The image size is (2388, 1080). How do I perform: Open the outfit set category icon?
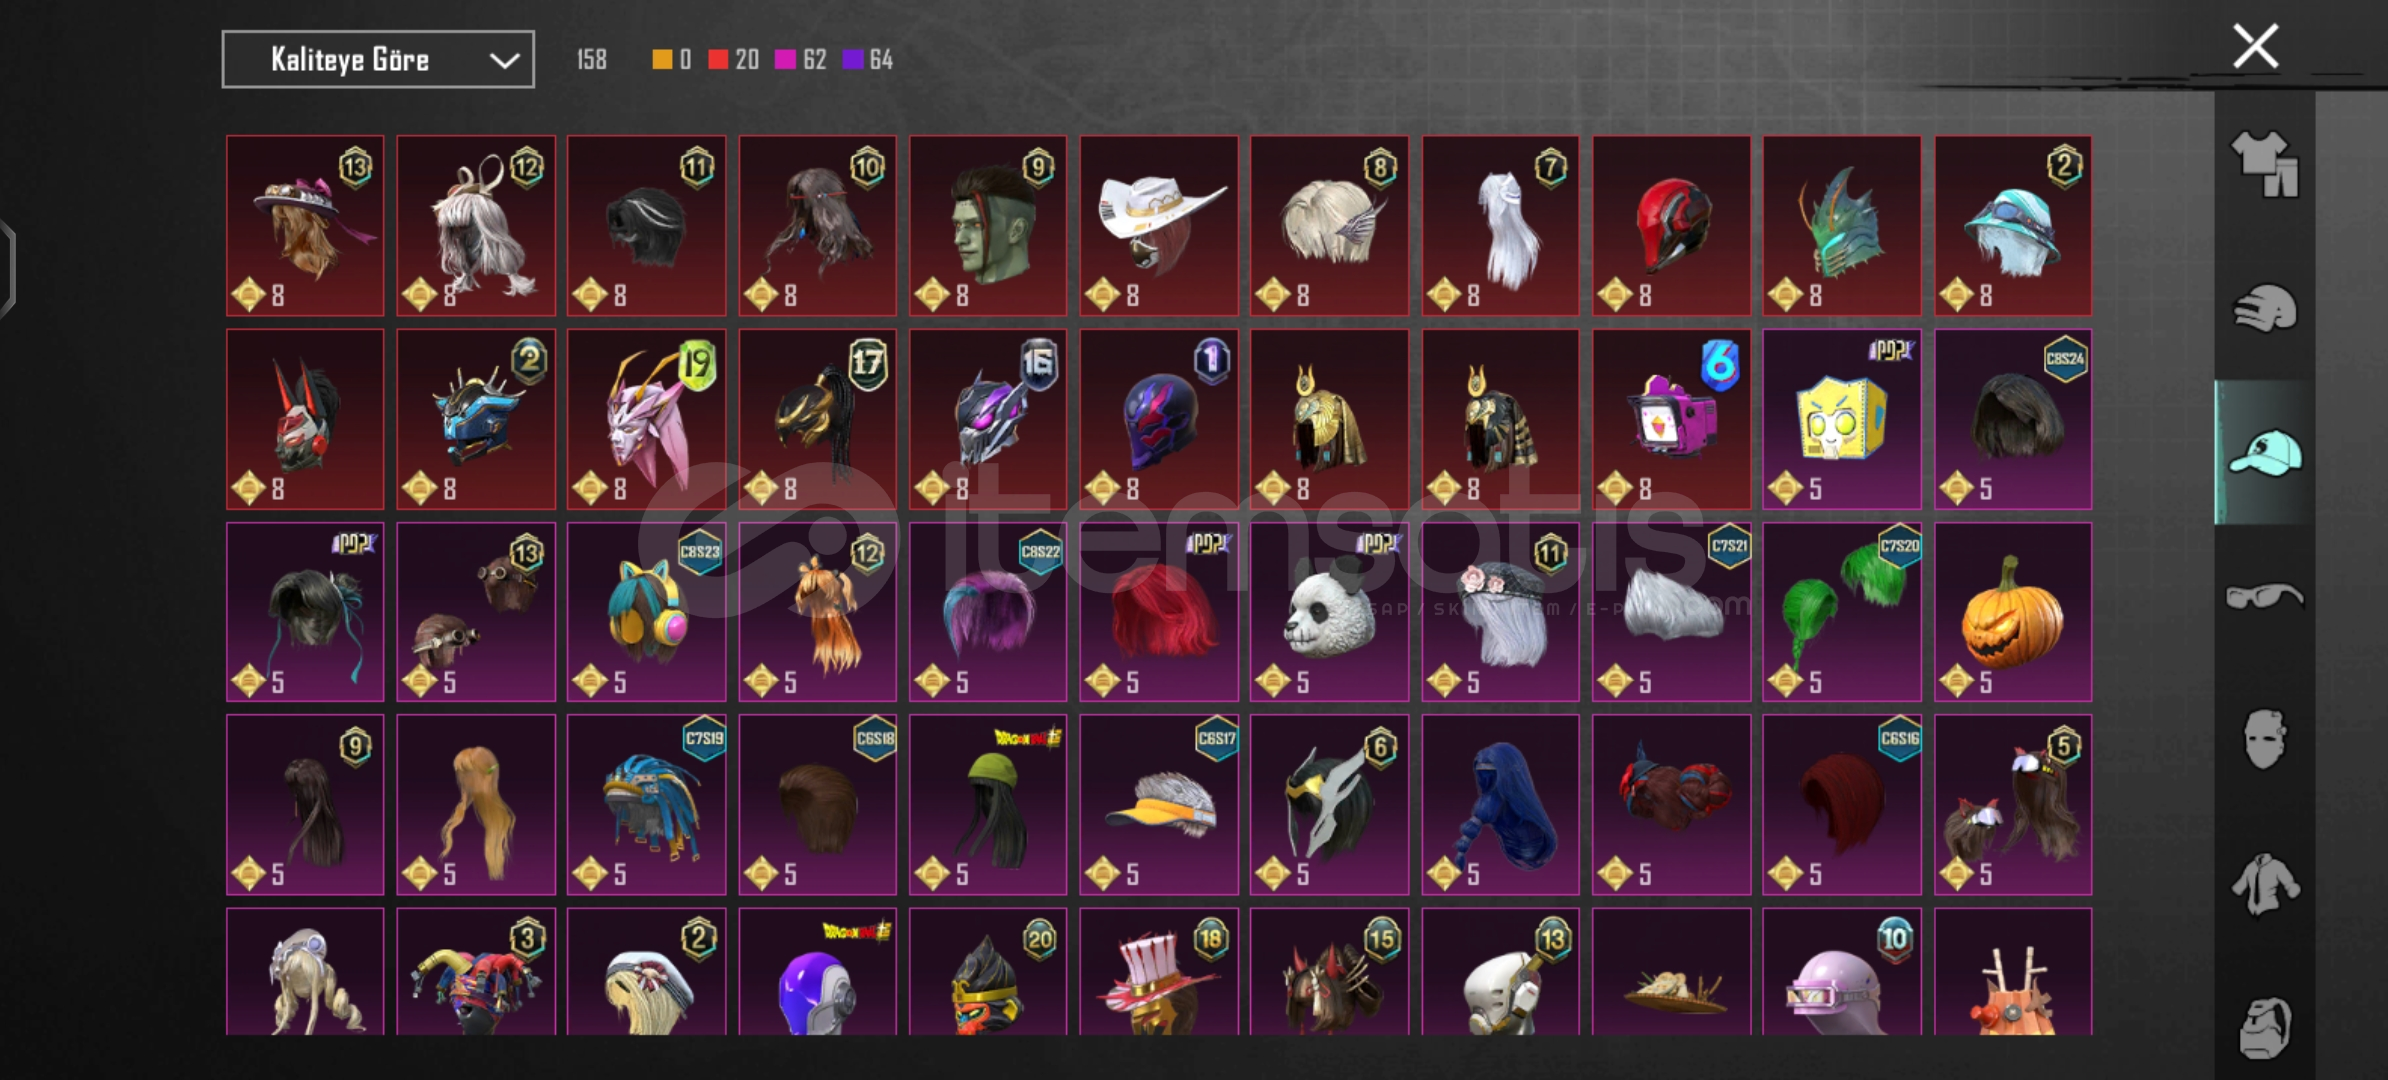2264,164
